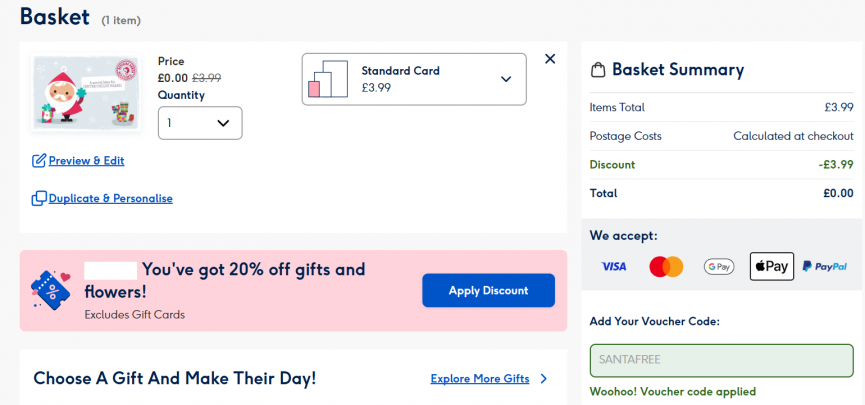
Task: Follow the Explore More Gifts link
Action: pos(480,379)
